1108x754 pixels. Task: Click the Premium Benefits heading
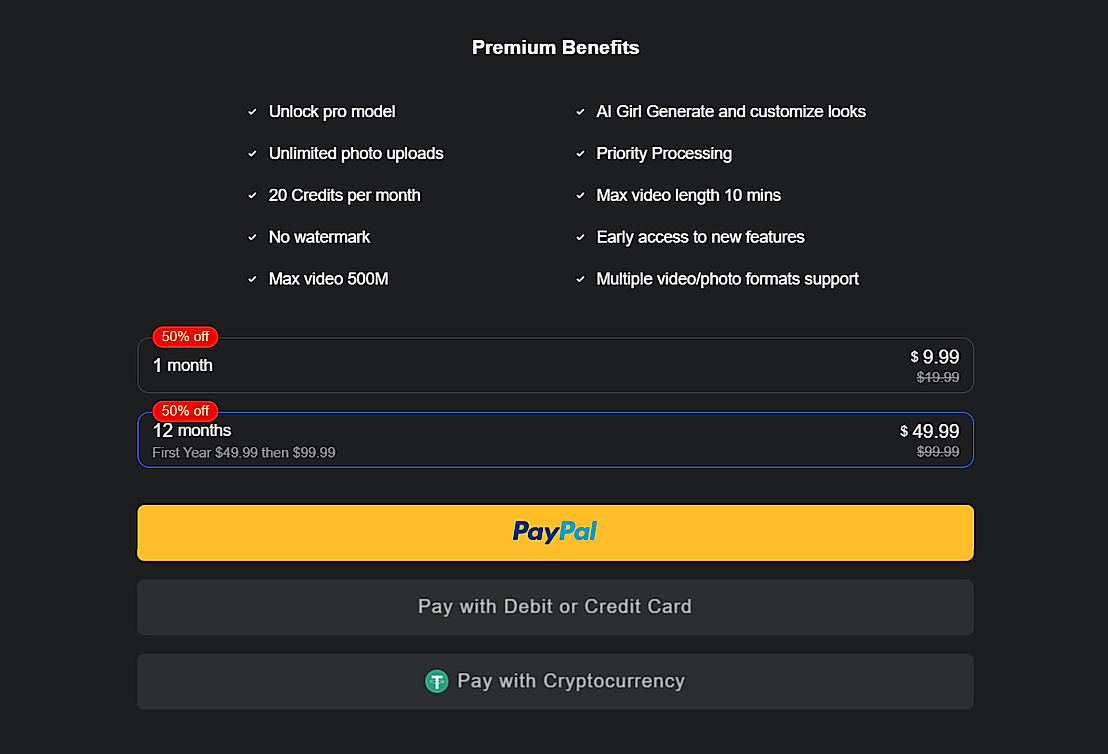coord(555,47)
